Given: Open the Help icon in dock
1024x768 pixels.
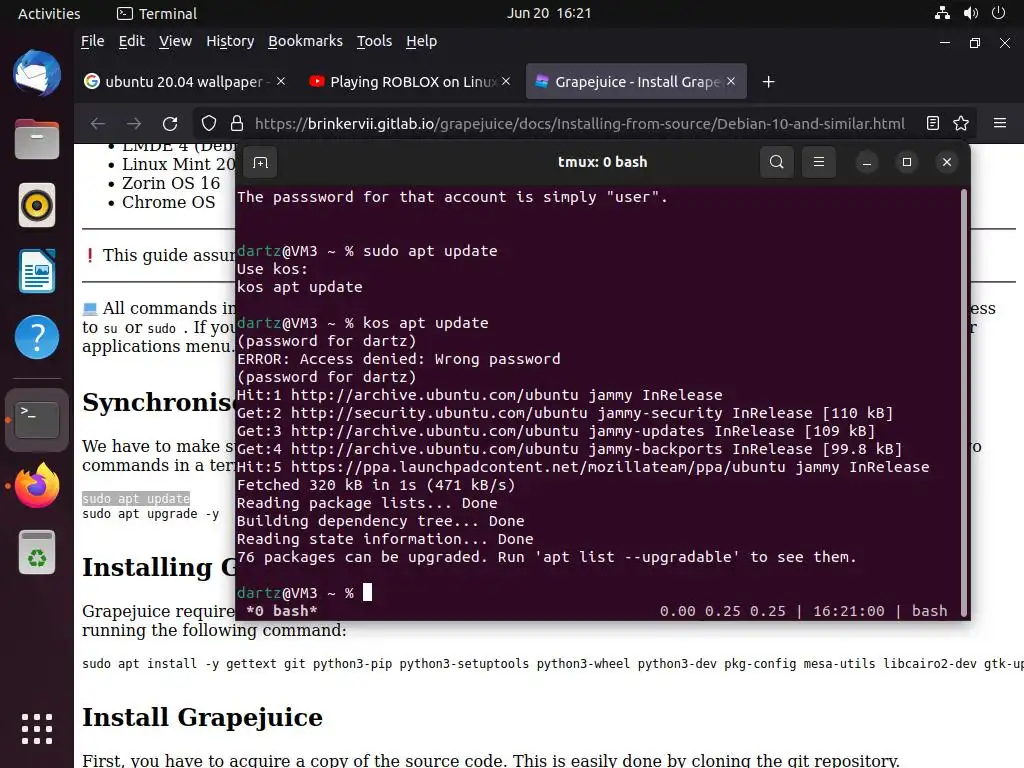Looking at the screenshot, I should point(37,337).
